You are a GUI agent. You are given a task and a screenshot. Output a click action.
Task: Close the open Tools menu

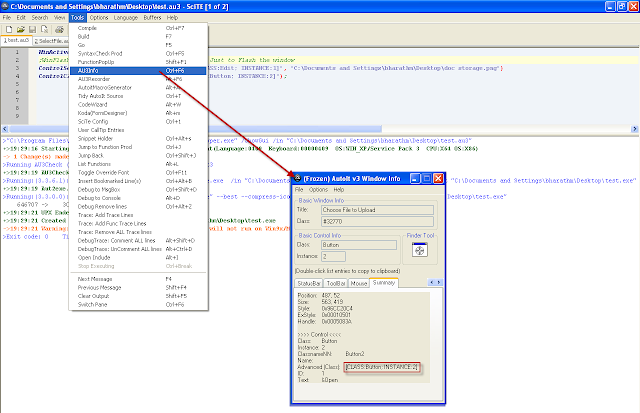click(77, 18)
